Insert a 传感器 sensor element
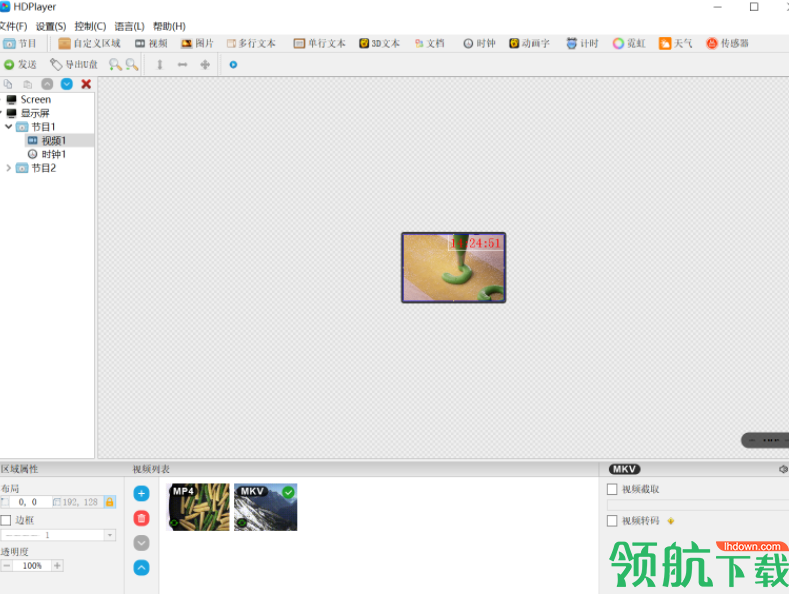Viewport: 789px width, 594px height. click(727, 43)
